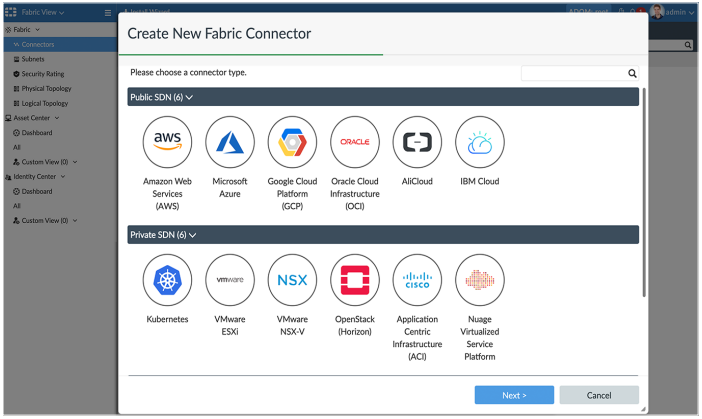Select the VMware ESXi connector icon
Viewport: 702px width, 419px height.
tap(230, 280)
